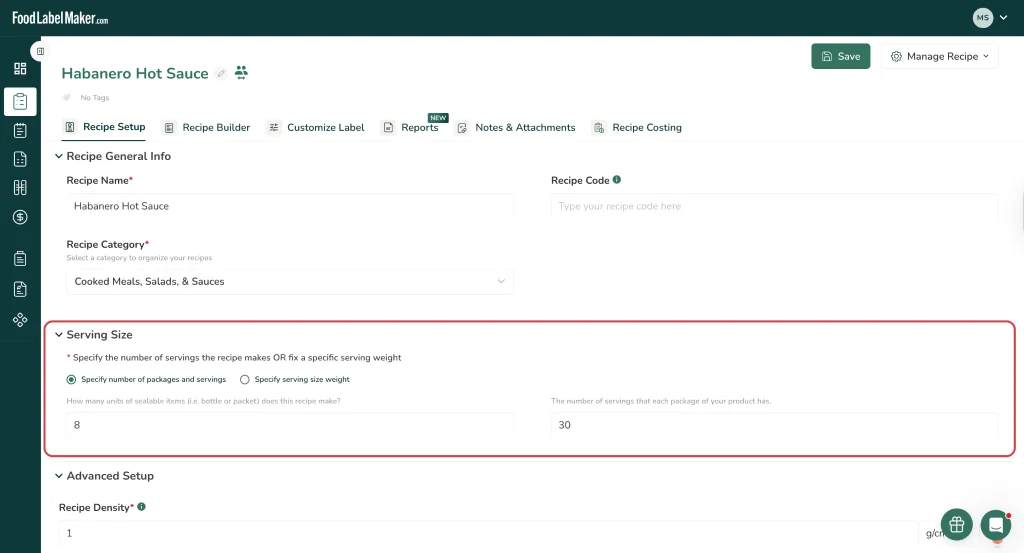Click the Recipe Density input field
This screenshot has height=553, width=1024.
(488, 533)
